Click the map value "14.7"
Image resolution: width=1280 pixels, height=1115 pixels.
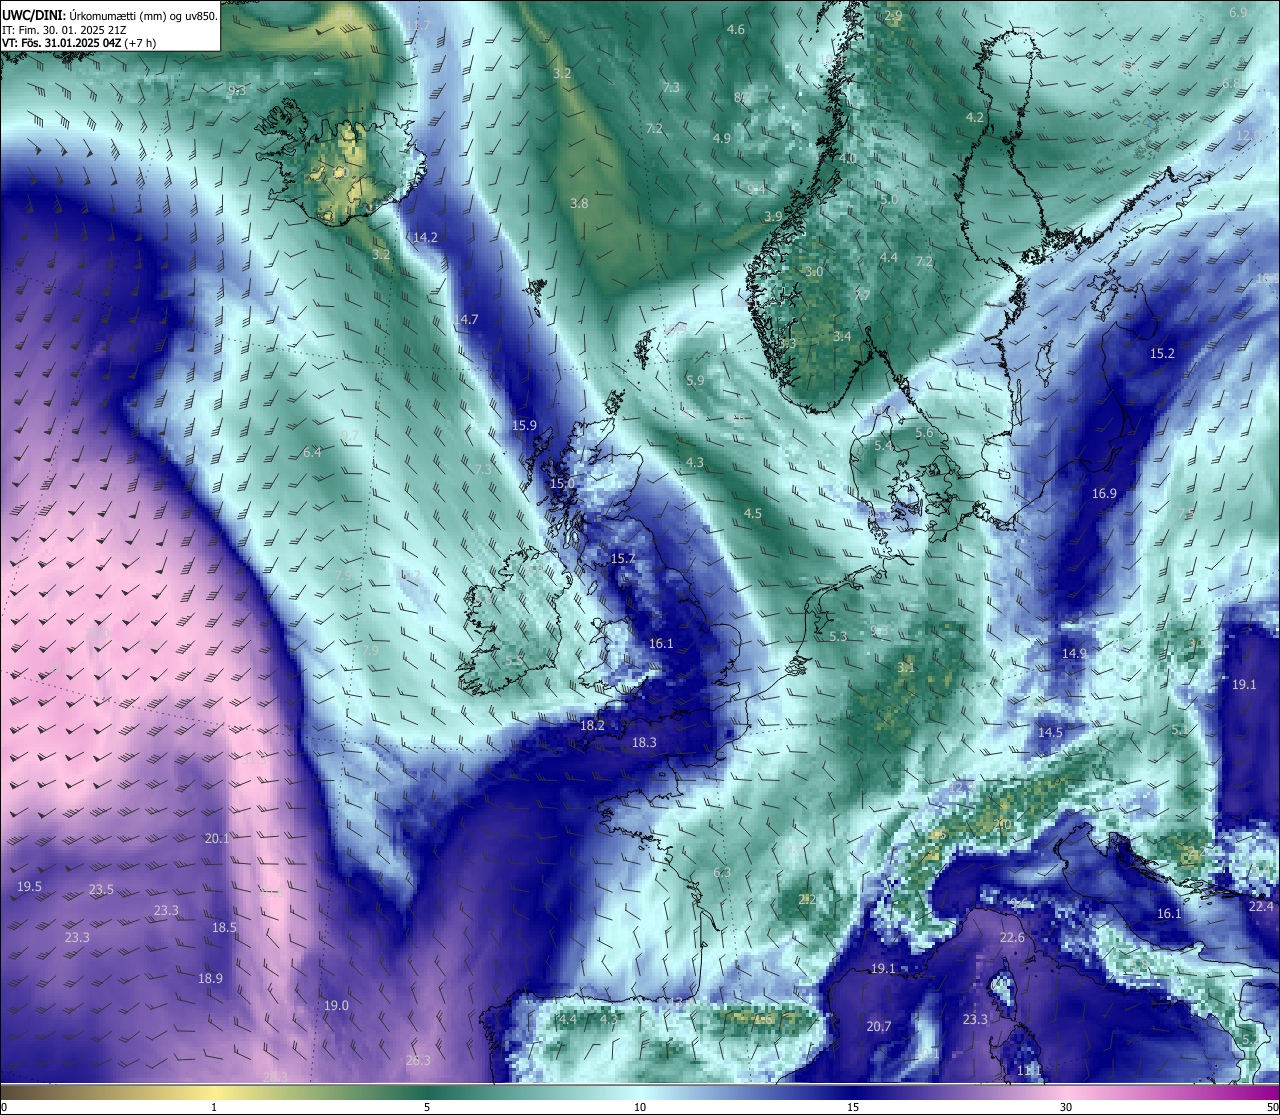pos(466,319)
